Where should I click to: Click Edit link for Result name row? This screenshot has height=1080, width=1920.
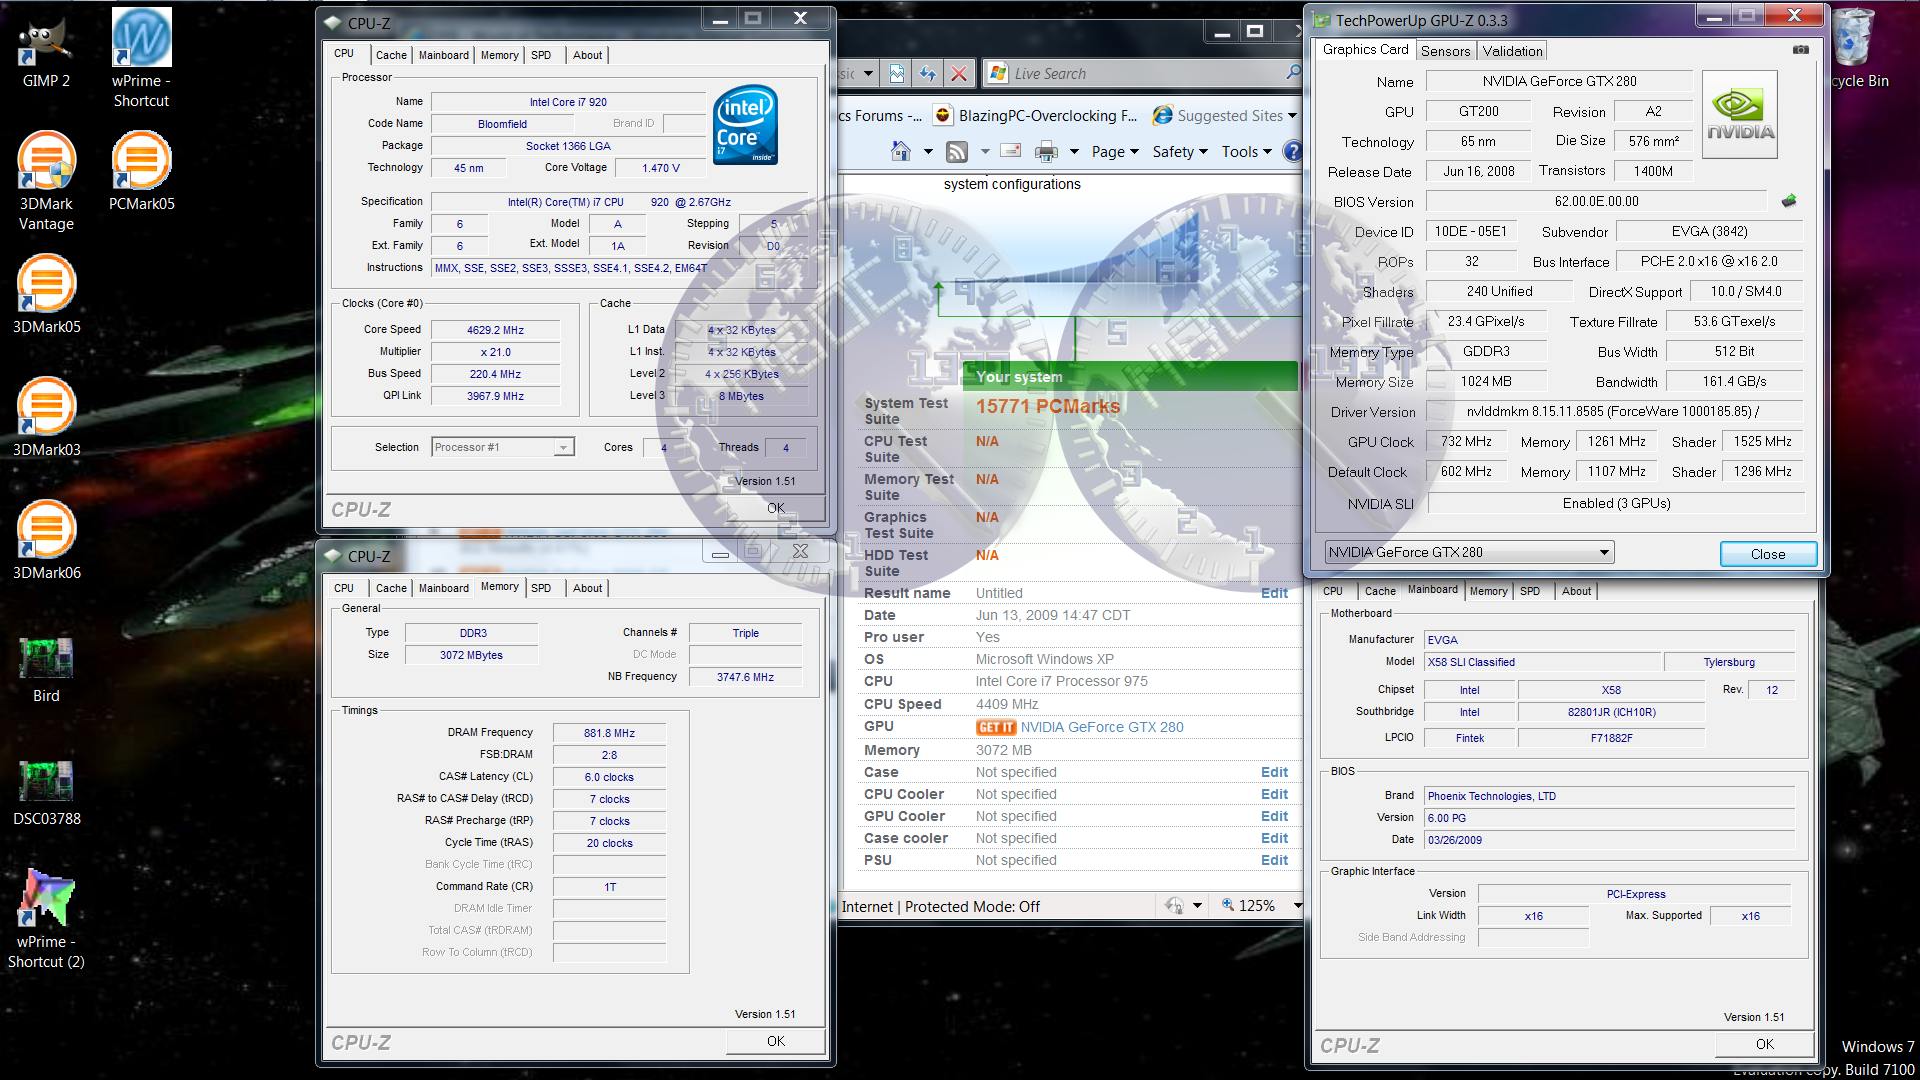click(1274, 593)
